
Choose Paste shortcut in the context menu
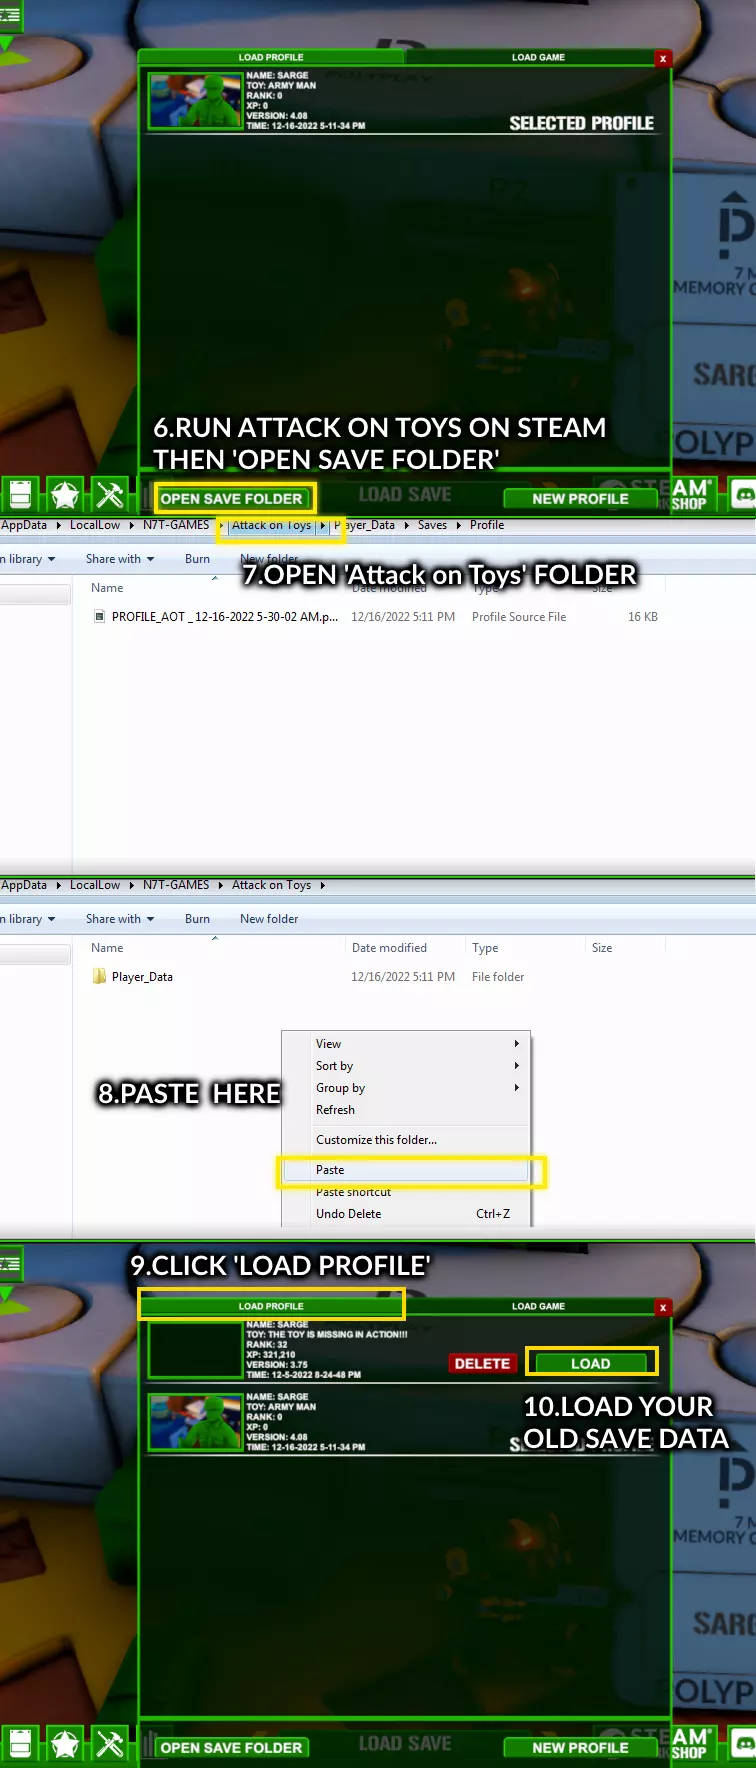(405, 1191)
